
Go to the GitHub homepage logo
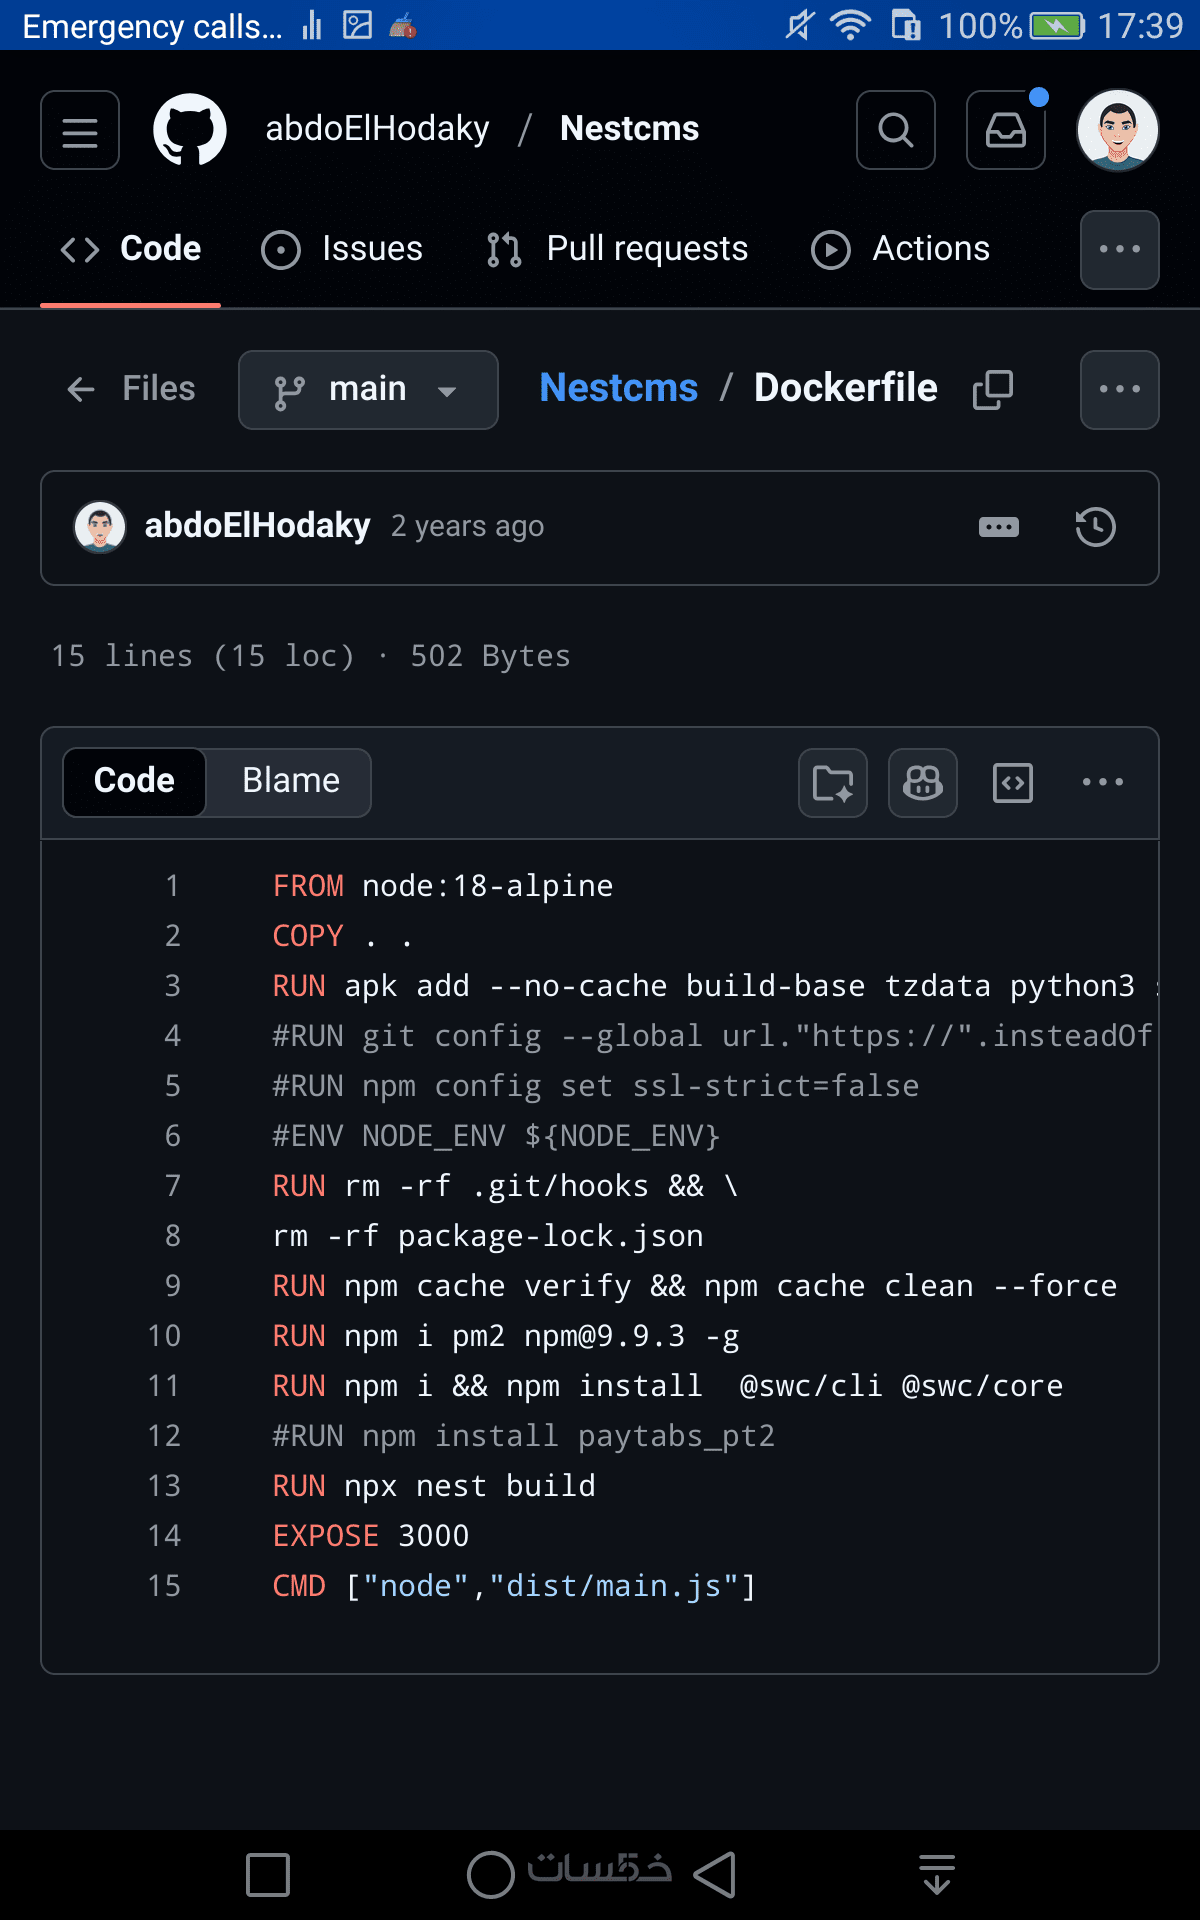point(190,130)
